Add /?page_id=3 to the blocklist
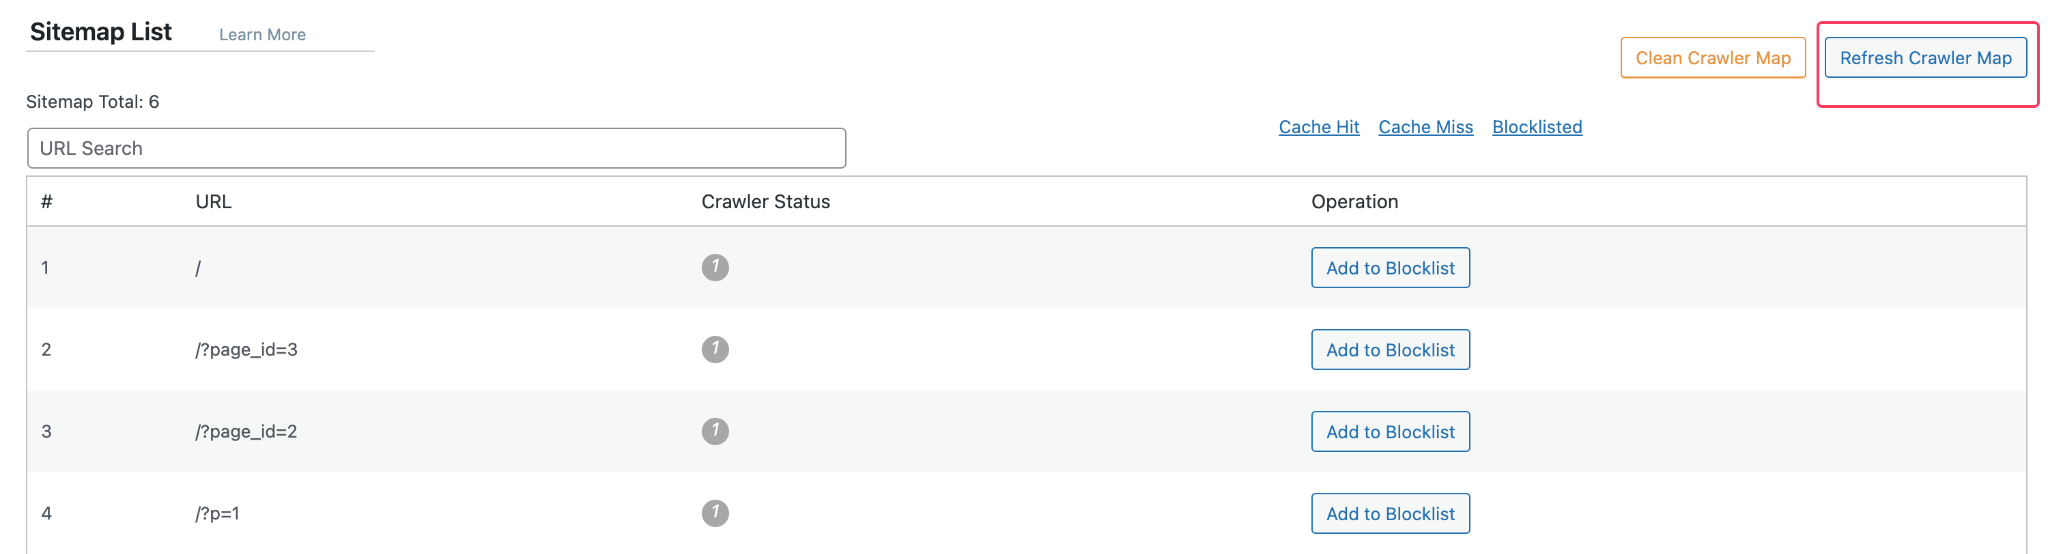 (1390, 350)
